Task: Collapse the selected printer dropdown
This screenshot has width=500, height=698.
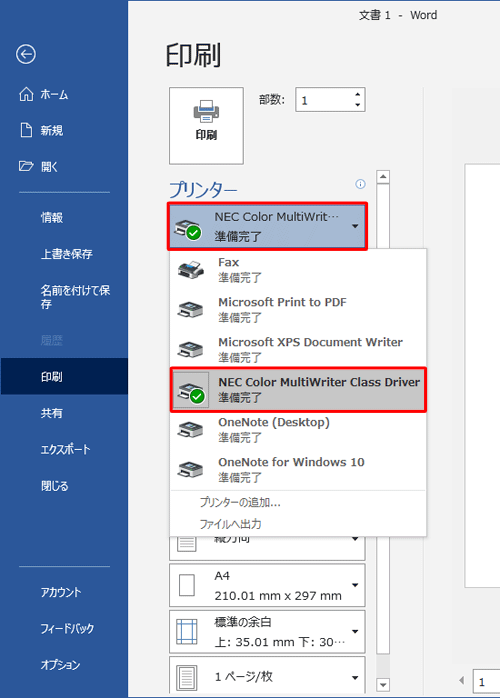Action: click(267, 226)
